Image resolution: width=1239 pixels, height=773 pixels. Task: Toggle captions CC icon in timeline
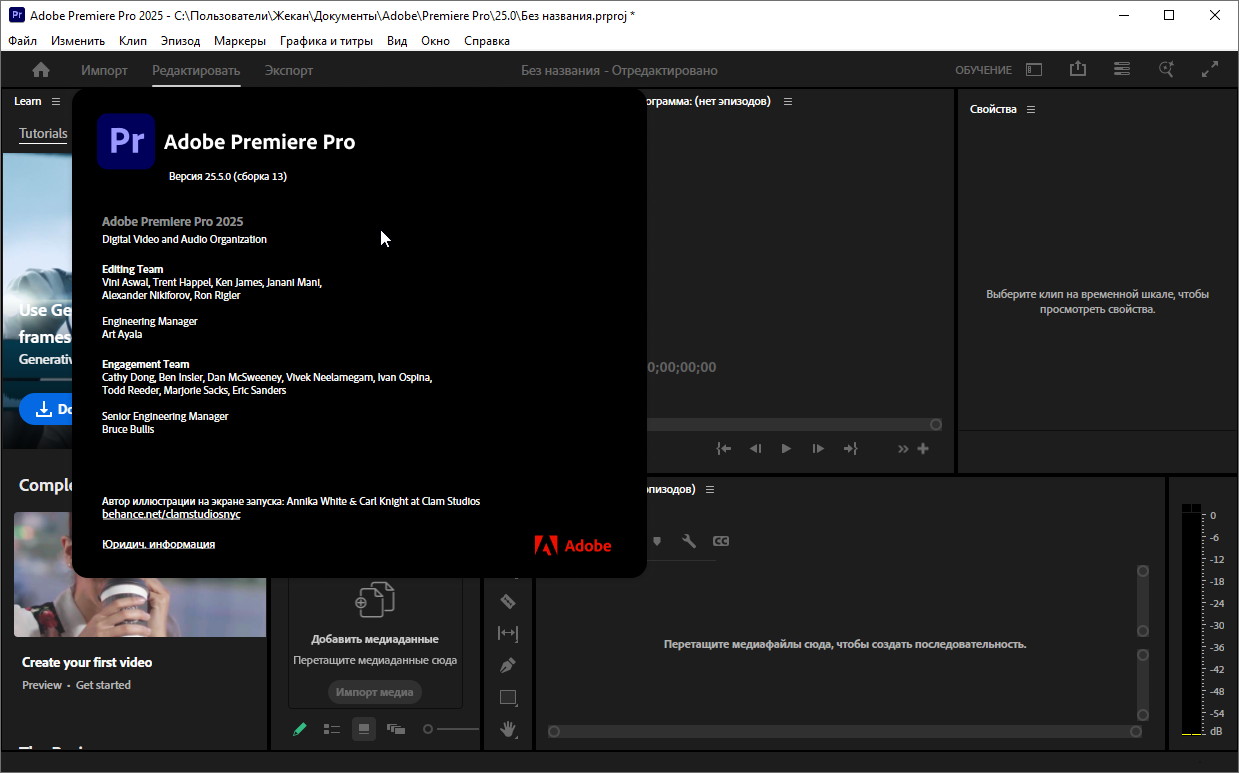[x=721, y=541]
